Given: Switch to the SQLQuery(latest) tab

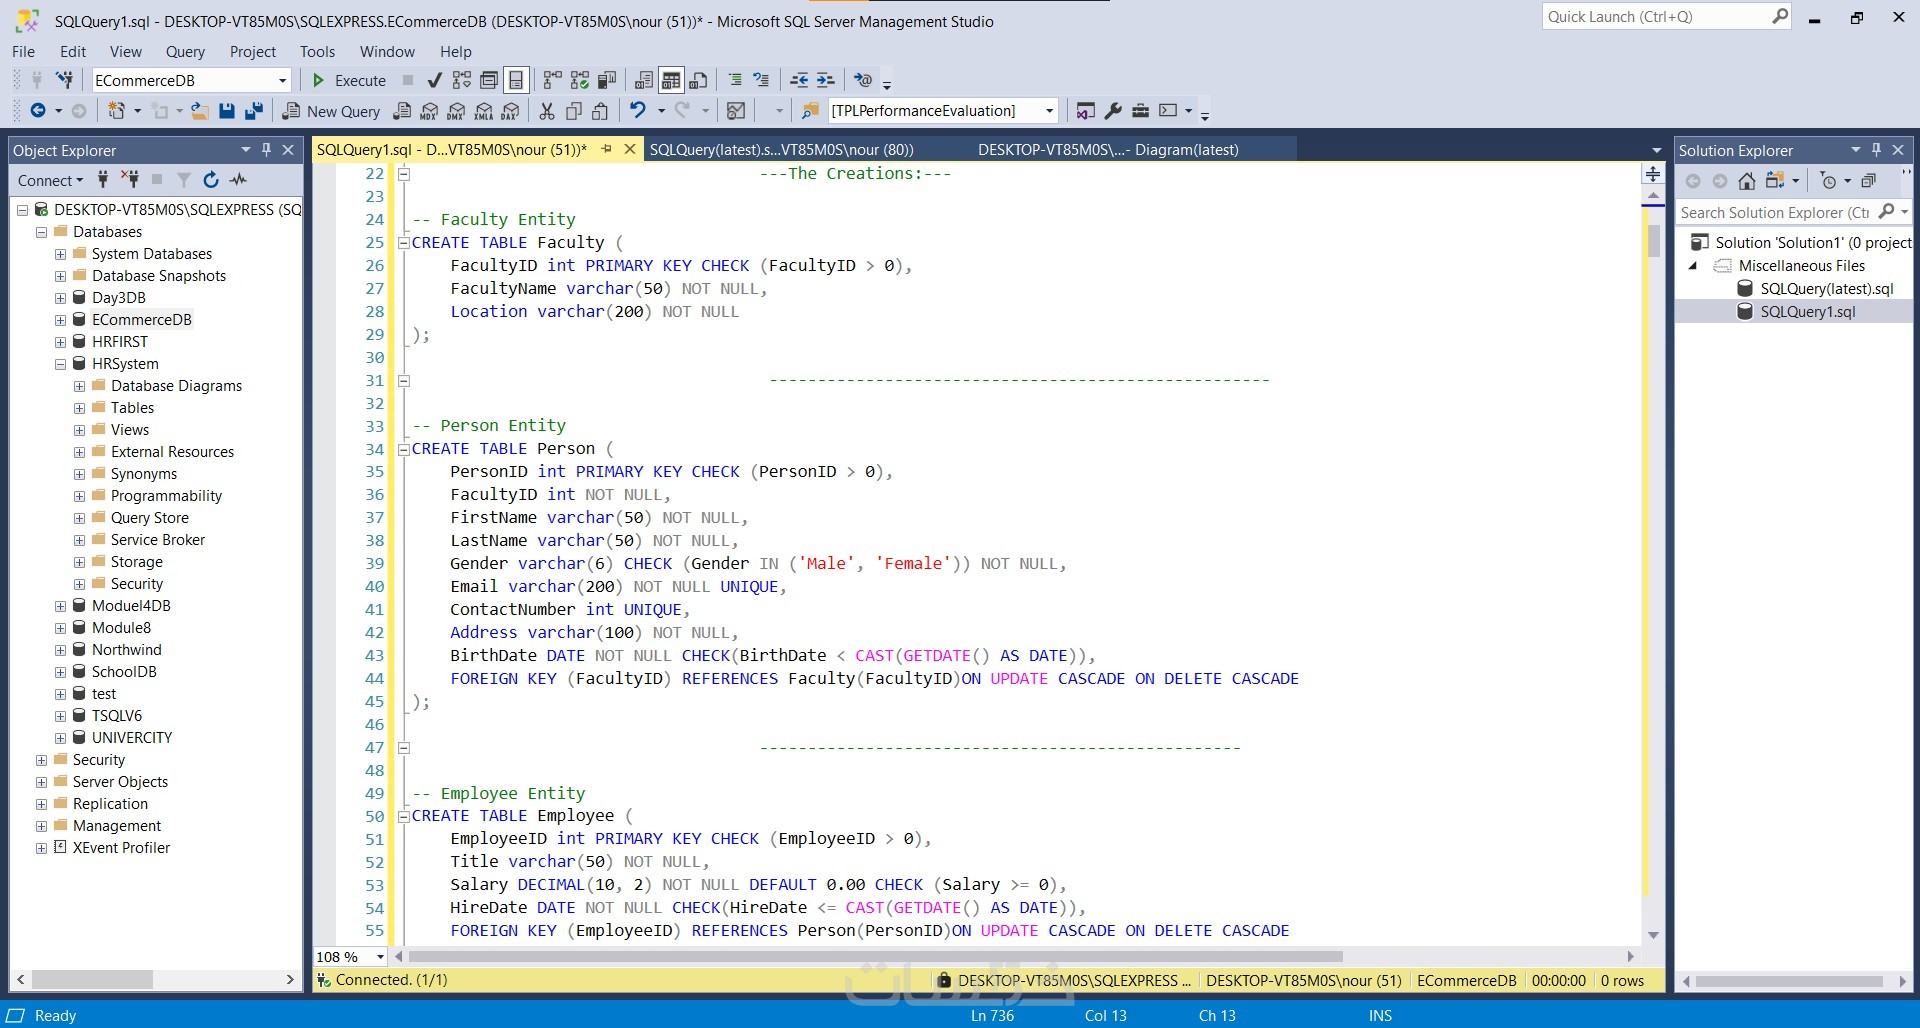Looking at the screenshot, I should tap(781, 150).
